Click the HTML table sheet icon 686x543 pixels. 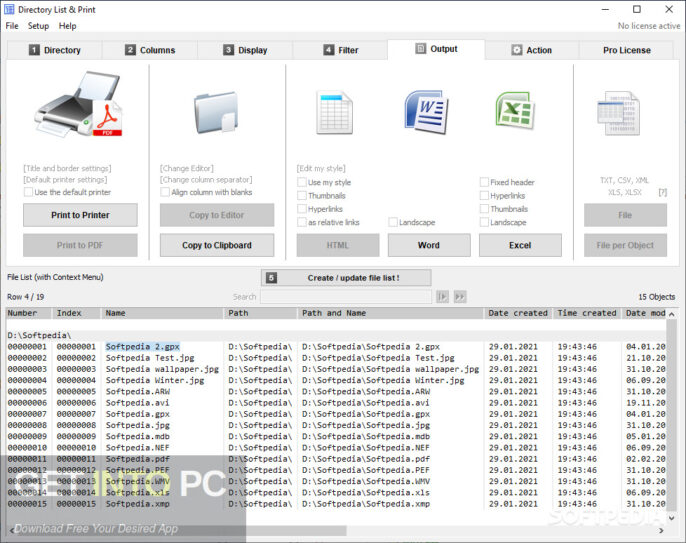tap(334, 112)
